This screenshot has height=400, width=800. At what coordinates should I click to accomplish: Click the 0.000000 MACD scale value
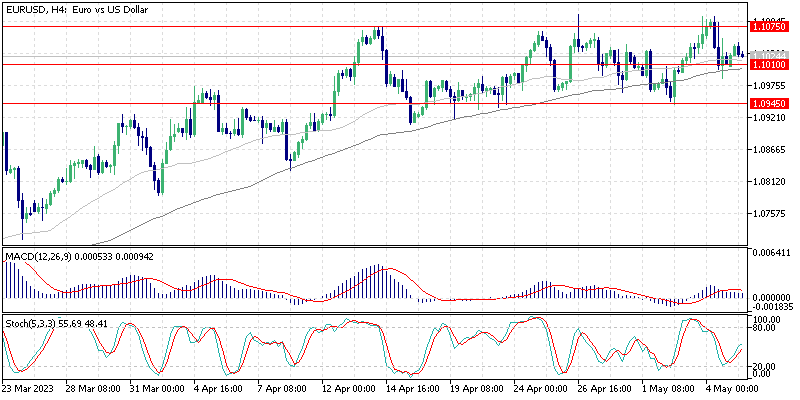(x=771, y=297)
